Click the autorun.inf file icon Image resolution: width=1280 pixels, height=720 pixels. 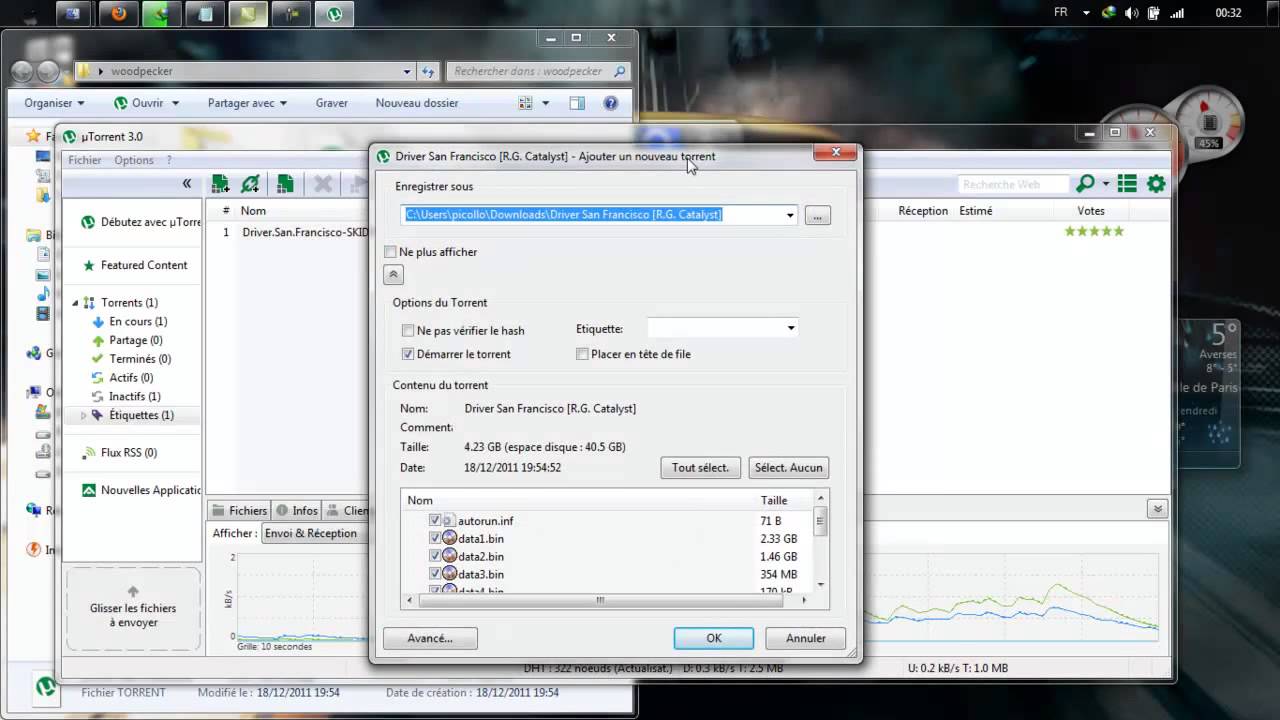449,521
